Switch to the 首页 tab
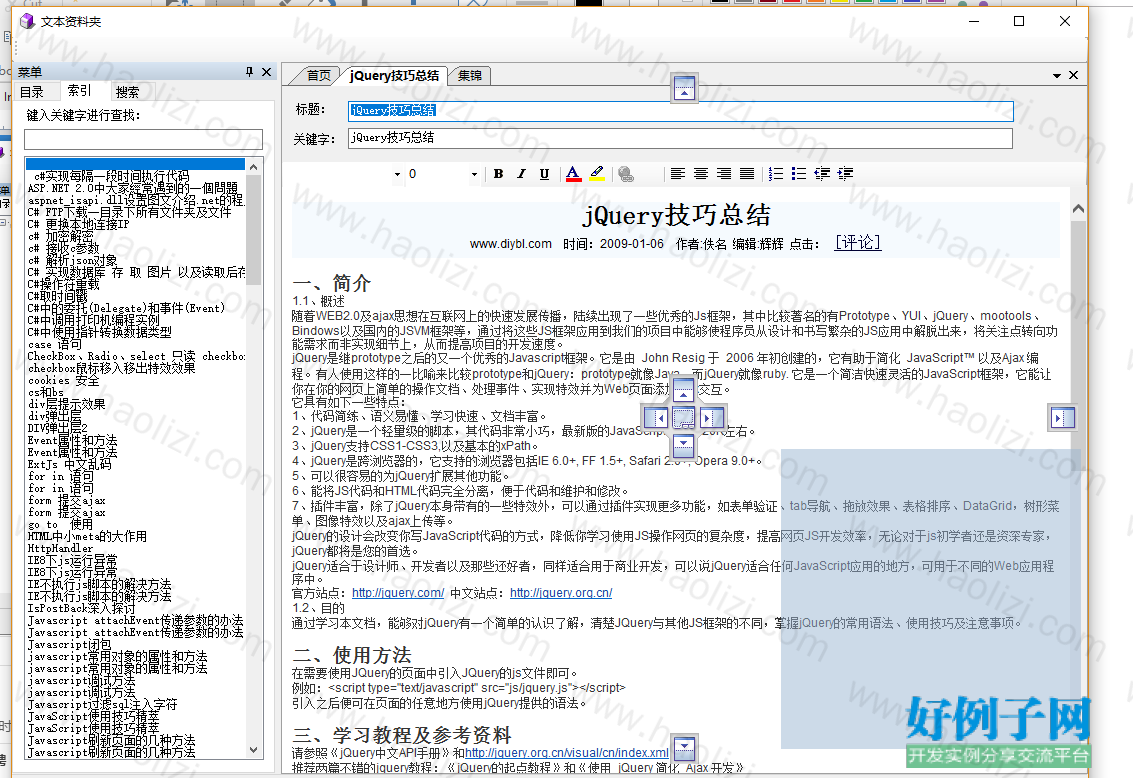Viewport: 1133px width, 778px height. (319, 75)
